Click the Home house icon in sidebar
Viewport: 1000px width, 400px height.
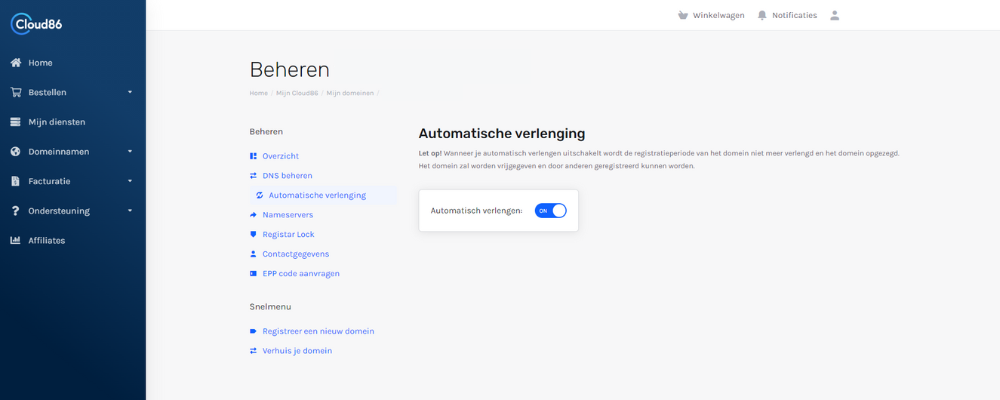click(x=15, y=62)
